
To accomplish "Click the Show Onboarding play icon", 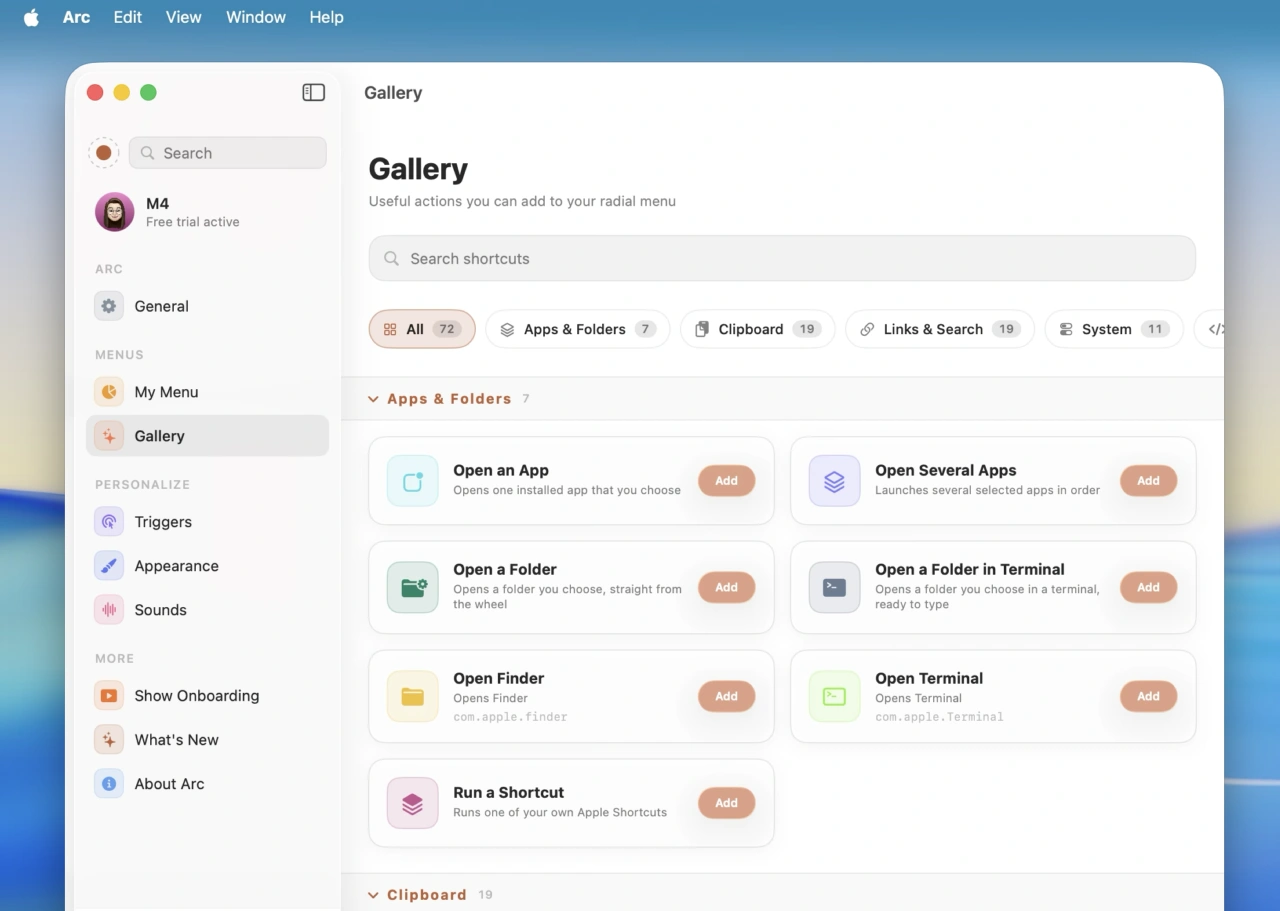I will [x=109, y=696].
